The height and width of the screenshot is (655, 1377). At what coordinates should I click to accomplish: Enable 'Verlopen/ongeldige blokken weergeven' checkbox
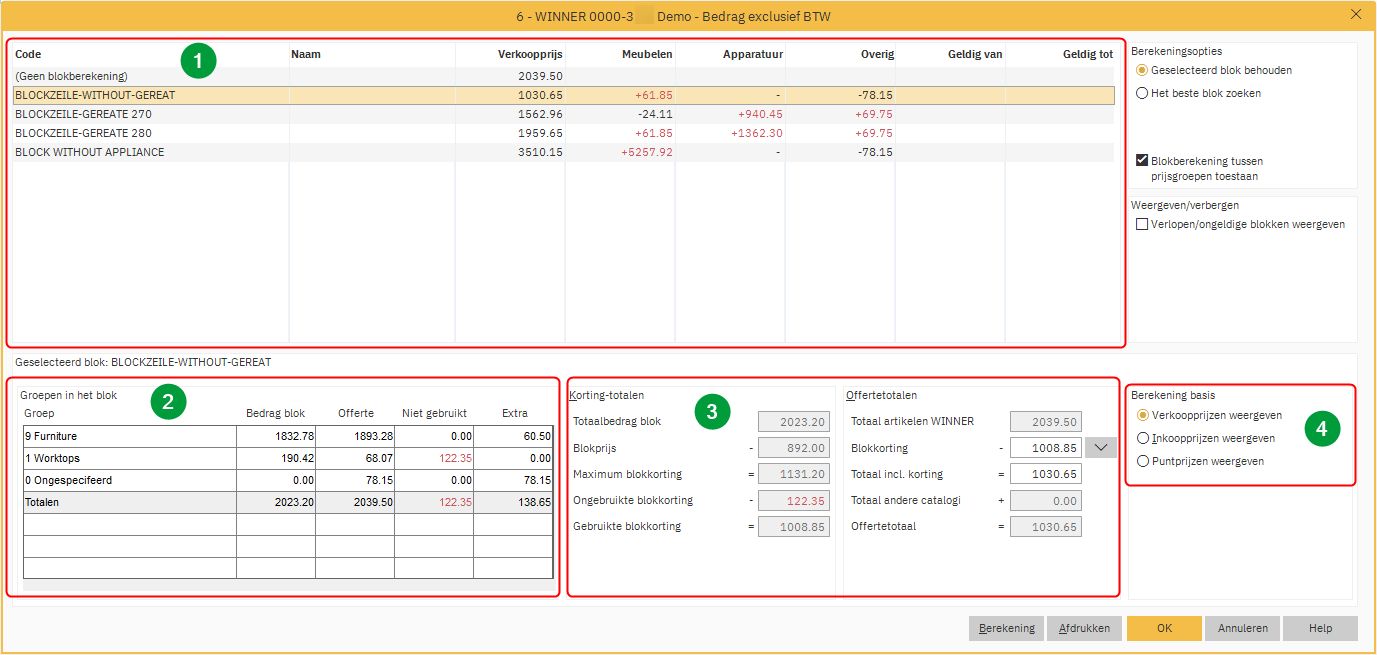tap(1142, 225)
